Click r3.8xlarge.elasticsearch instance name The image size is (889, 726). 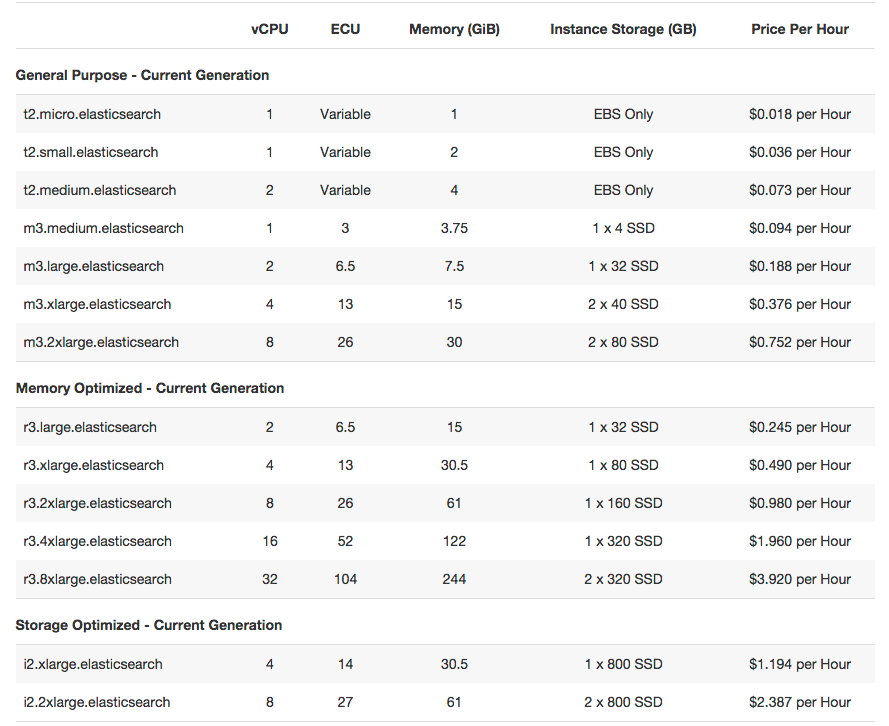click(97, 579)
